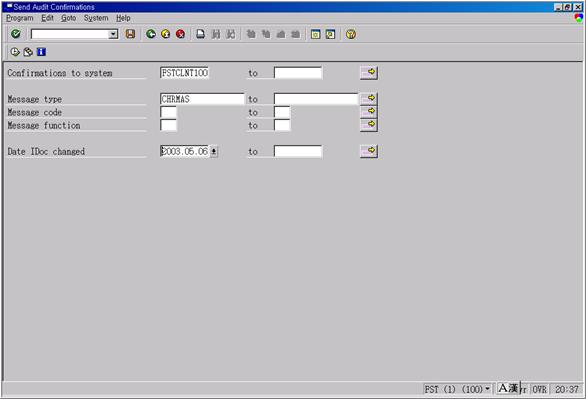This screenshot has height=399, width=586.
Task: Open the date picker for Date IDoc changed
Action: click(x=213, y=151)
